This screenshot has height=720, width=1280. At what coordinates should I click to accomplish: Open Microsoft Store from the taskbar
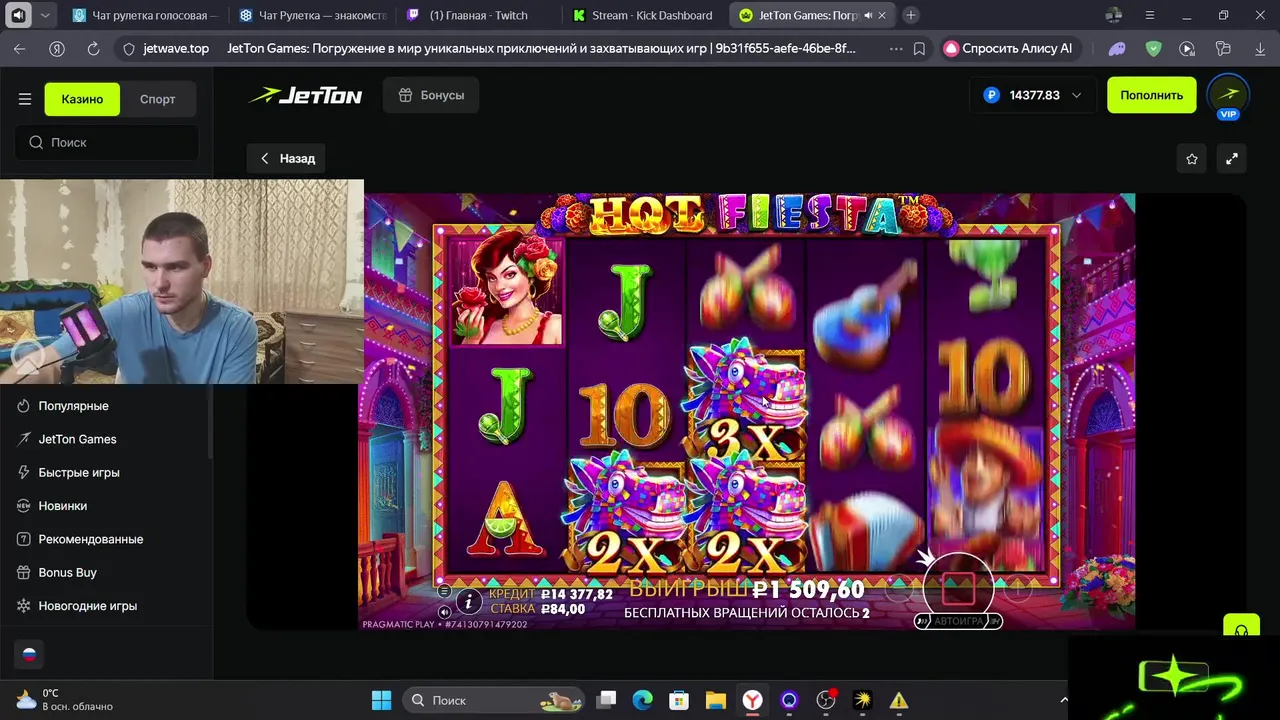pyautogui.click(x=679, y=700)
